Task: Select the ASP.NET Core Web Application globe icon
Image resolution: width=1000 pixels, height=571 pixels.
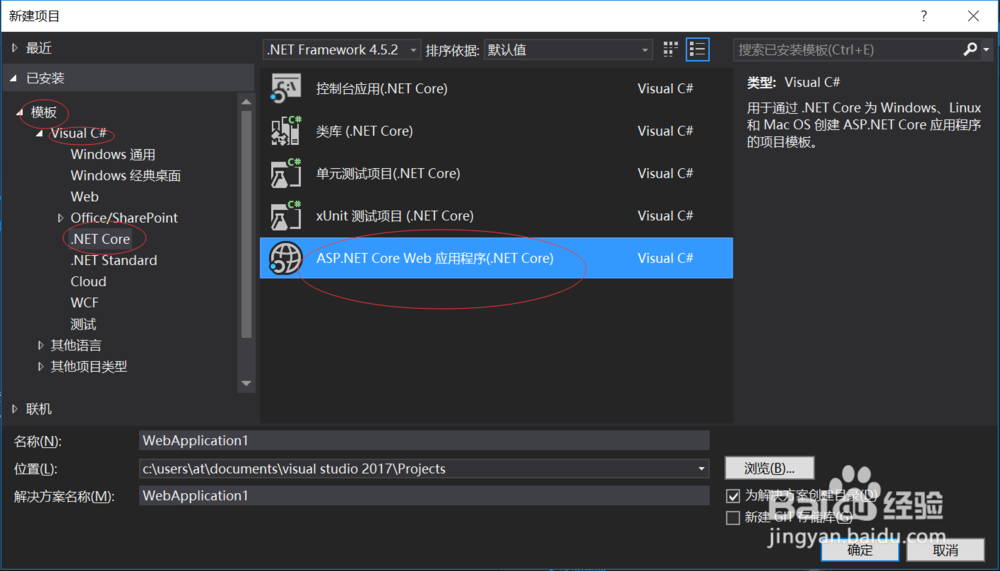Action: coord(285,258)
